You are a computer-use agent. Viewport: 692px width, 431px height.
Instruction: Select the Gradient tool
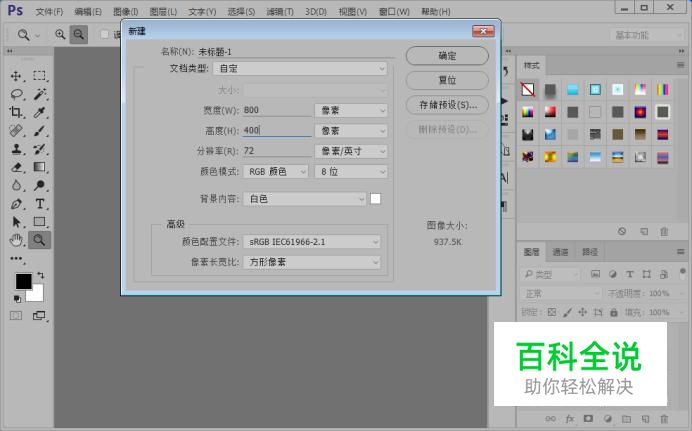(x=40, y=167)
